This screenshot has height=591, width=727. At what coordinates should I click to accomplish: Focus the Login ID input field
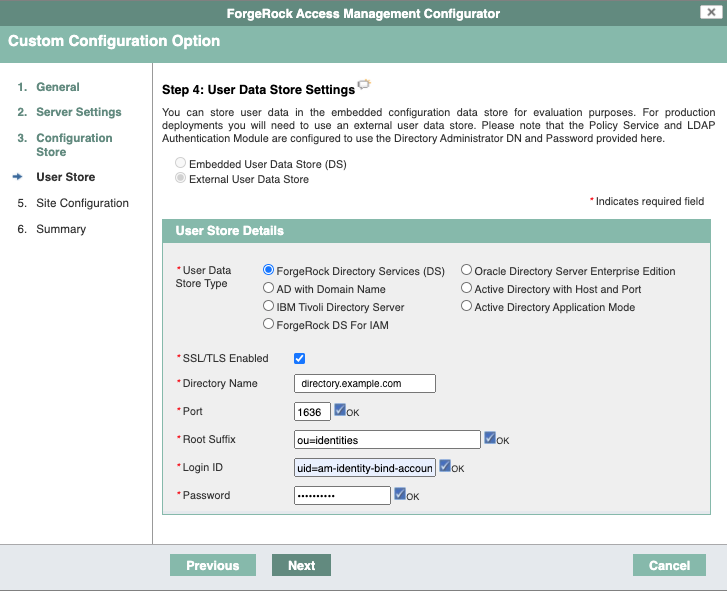click(365, 468)
